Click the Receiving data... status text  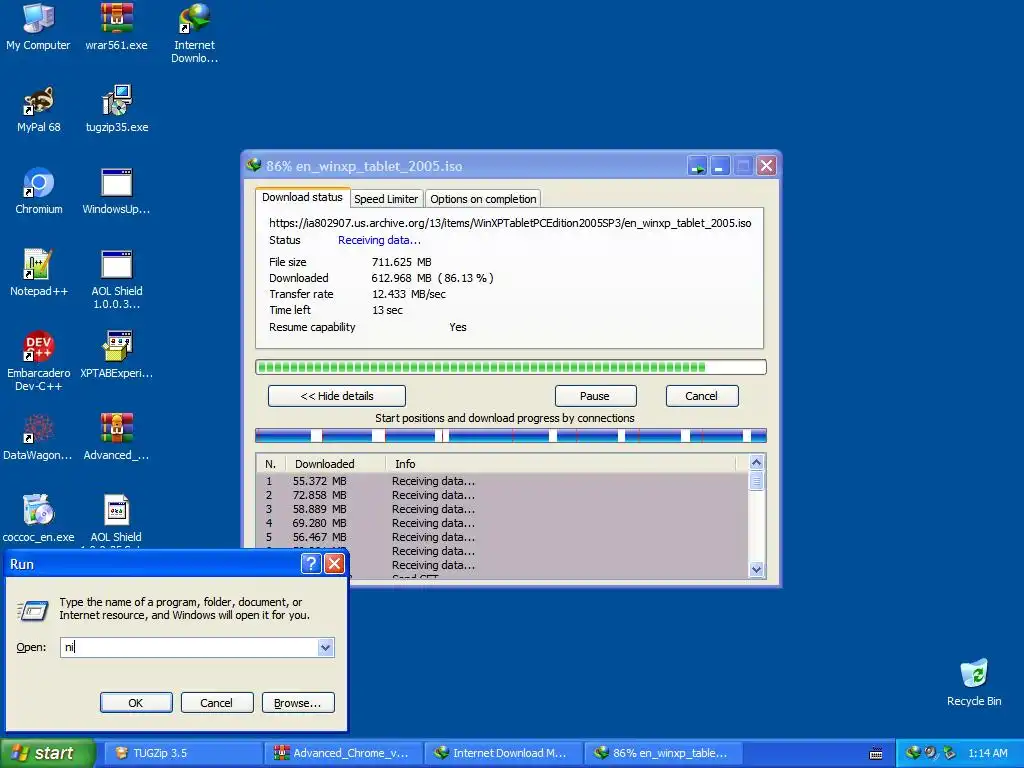tap(379, 240)
